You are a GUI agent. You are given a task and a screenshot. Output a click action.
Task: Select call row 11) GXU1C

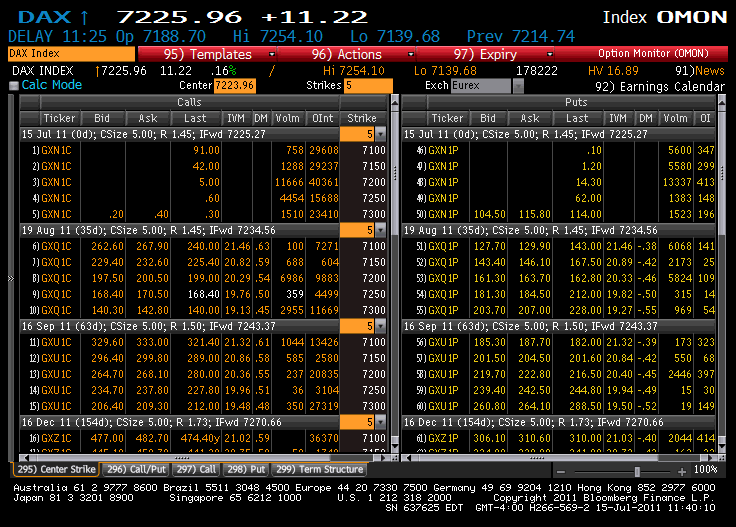pyautogui.click(x=203, y=342)
